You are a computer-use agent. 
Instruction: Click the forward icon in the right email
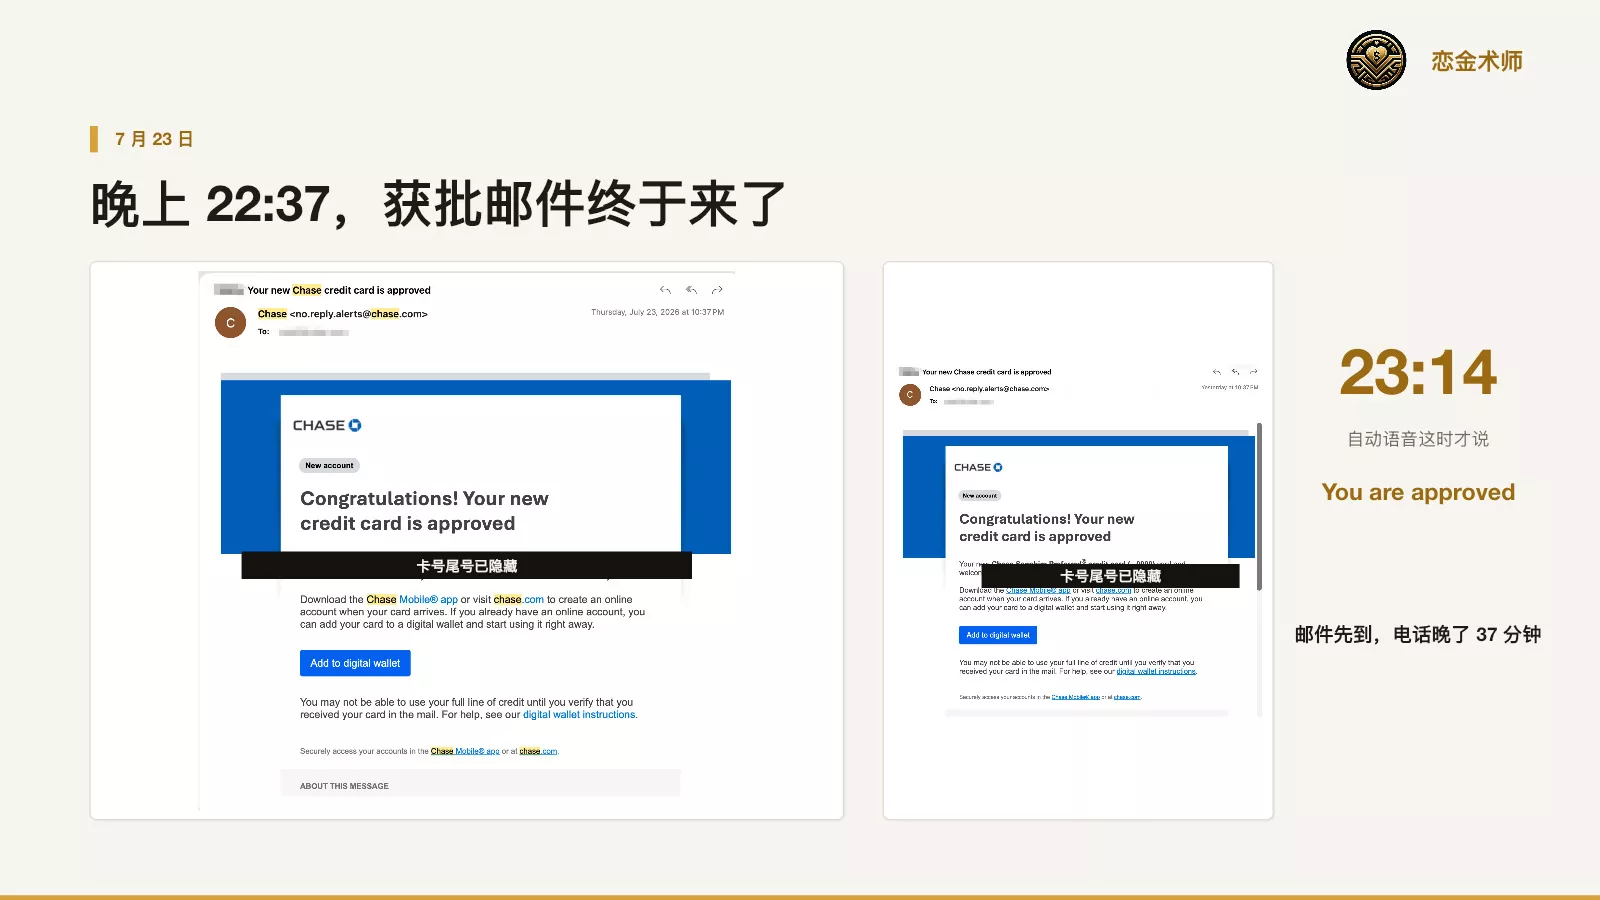click(x=1253, y=372)
